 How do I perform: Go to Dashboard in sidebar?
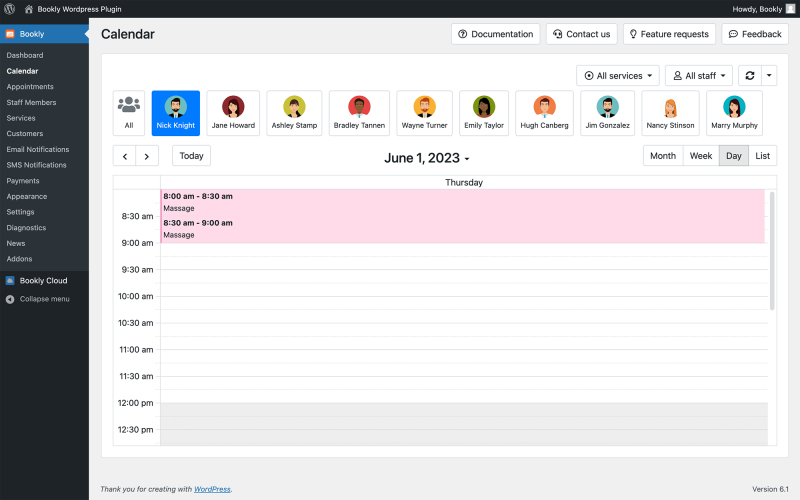point(25,55)
